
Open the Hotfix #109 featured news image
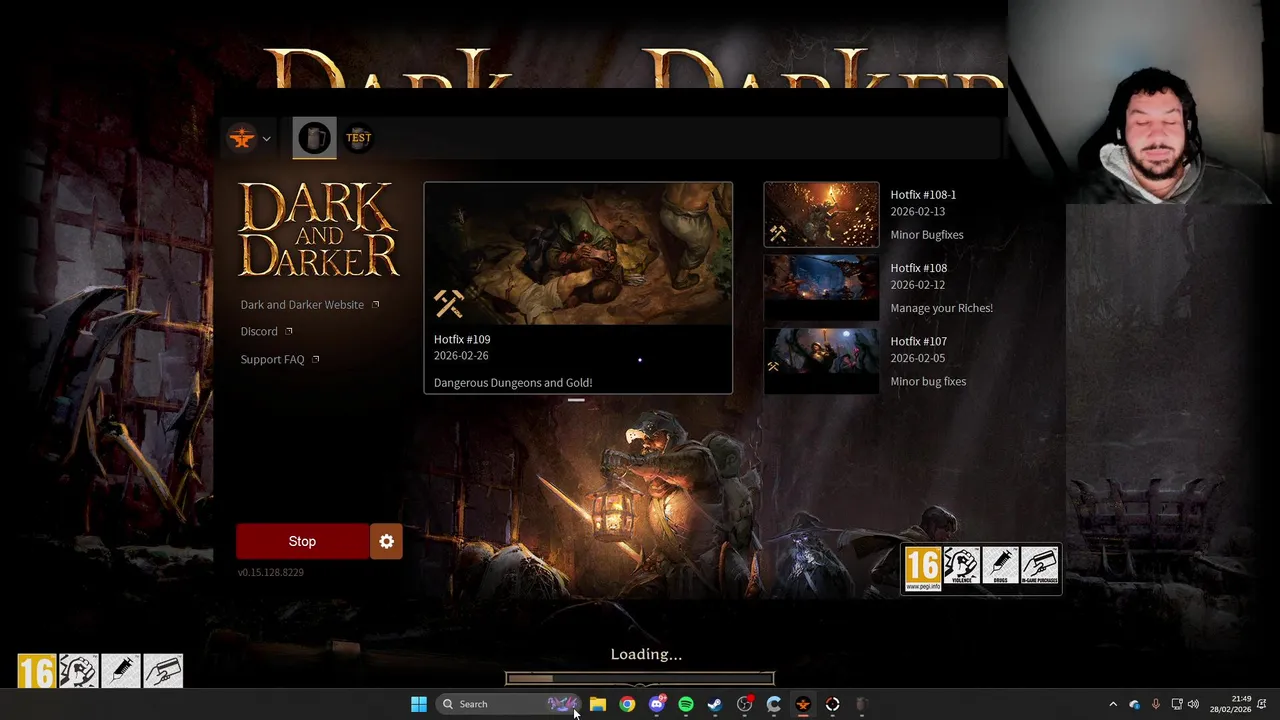pos(578,254)
